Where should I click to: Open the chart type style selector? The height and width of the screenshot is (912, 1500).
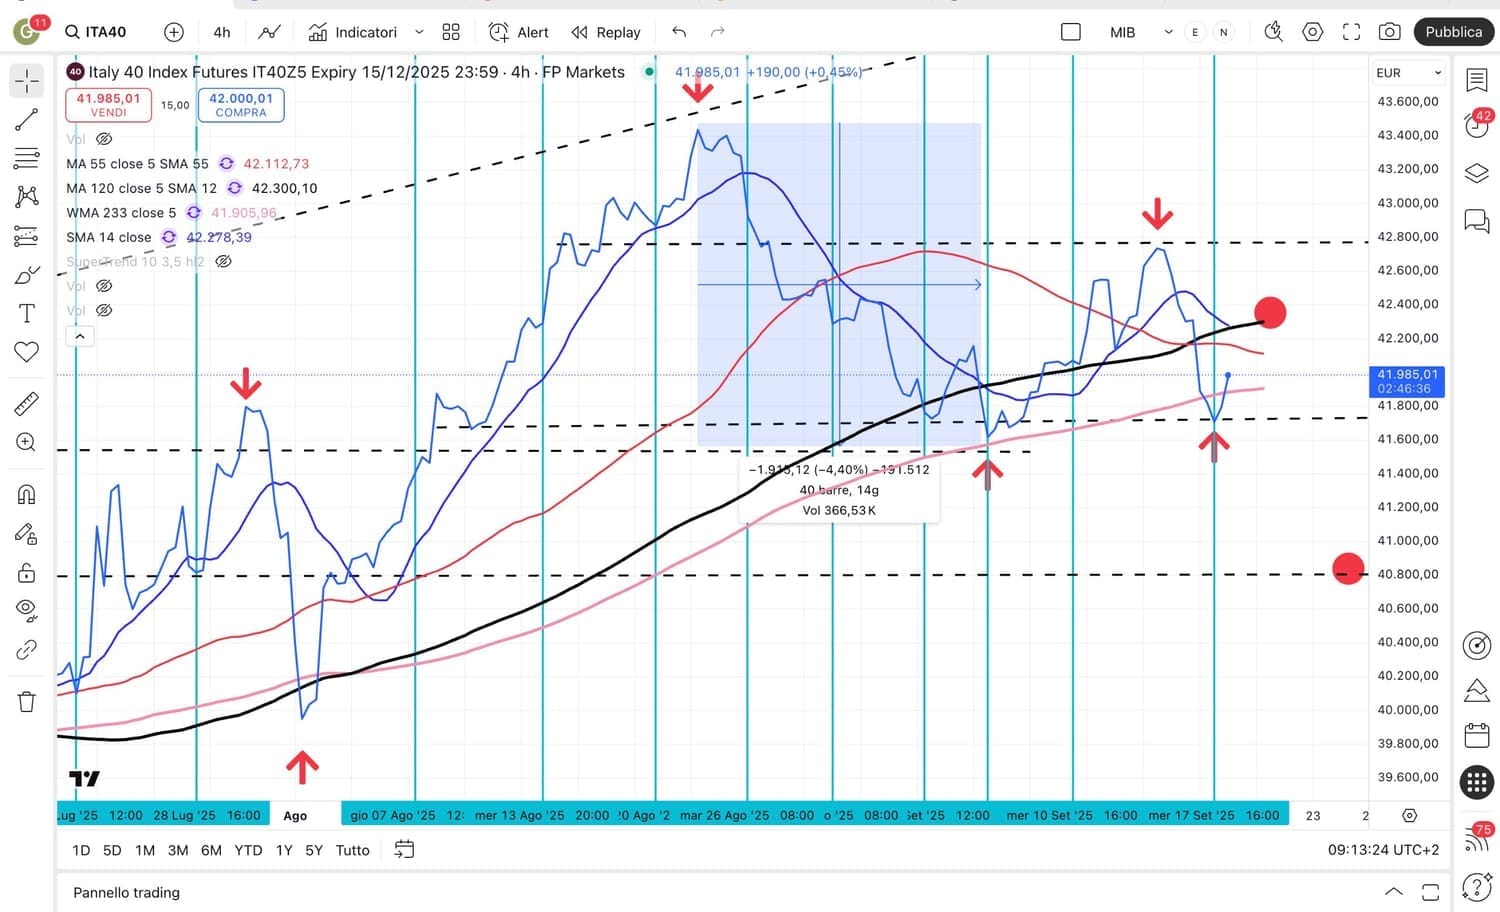[269, 32]
